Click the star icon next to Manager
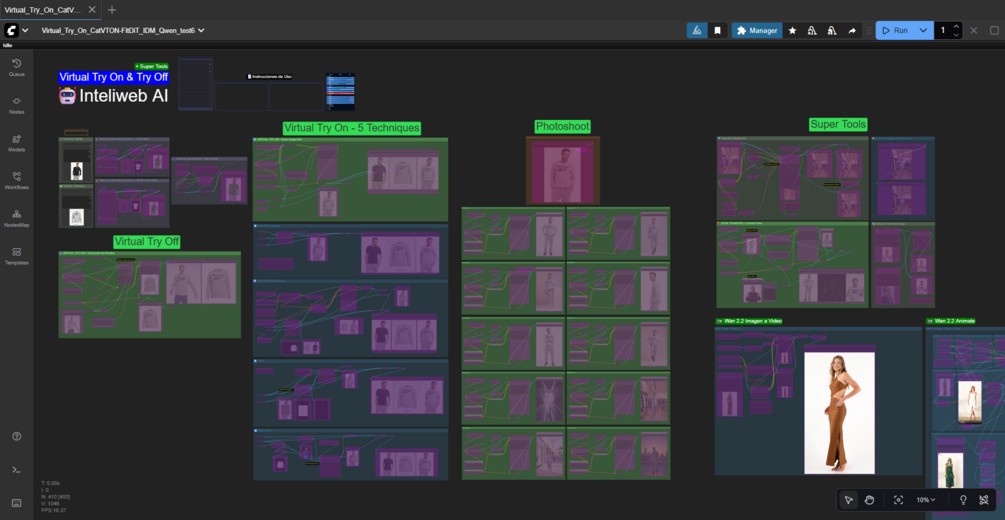1005x520 pixels. (792, 30)
